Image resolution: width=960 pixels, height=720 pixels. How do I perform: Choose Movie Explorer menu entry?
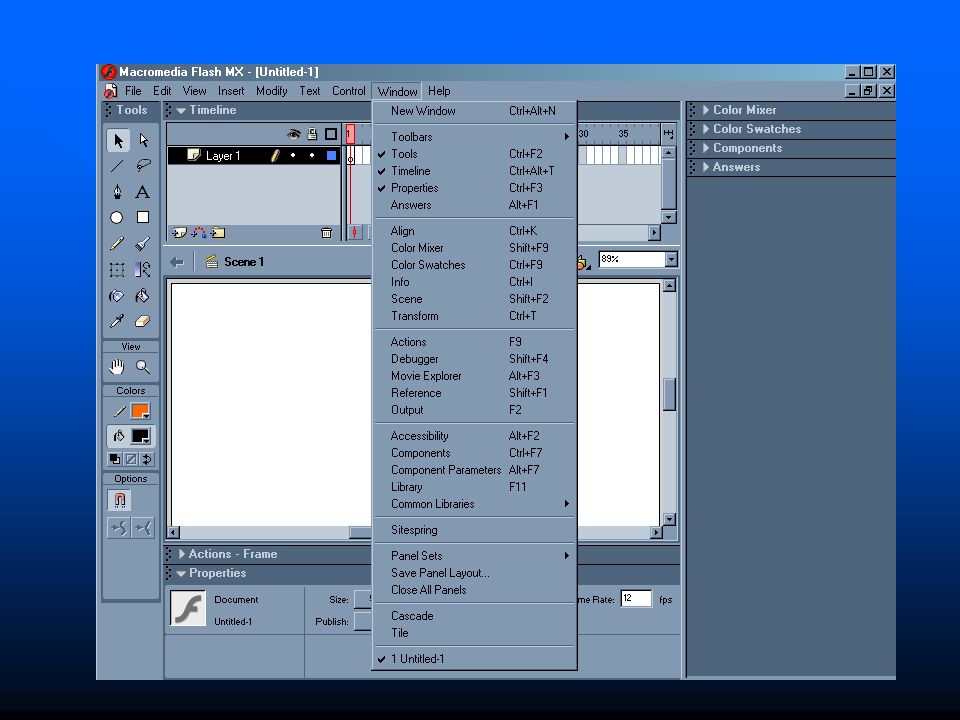point(474,376)
